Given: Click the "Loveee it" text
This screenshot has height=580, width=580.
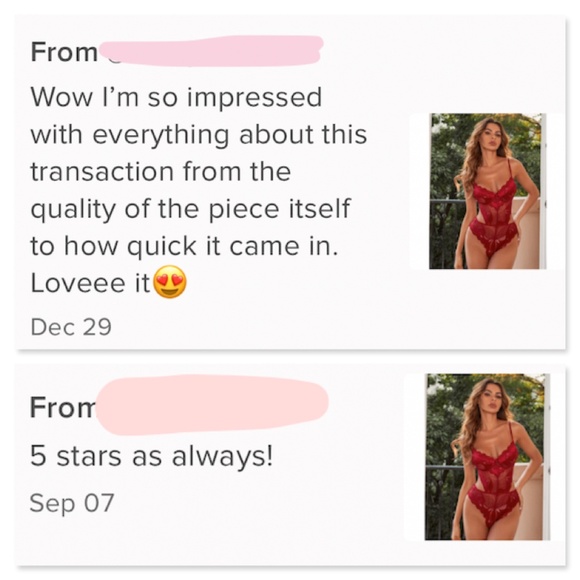Looking at the screenshot, I should click(91, 283).
